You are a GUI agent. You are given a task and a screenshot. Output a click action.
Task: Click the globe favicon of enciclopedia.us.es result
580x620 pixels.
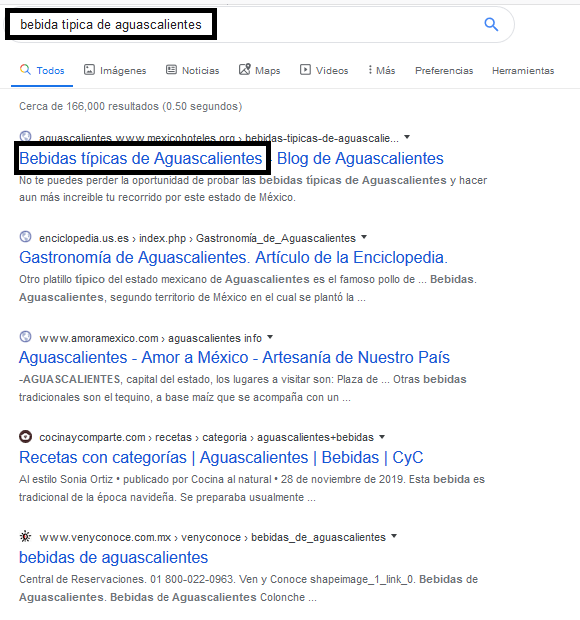click(25, 237)
